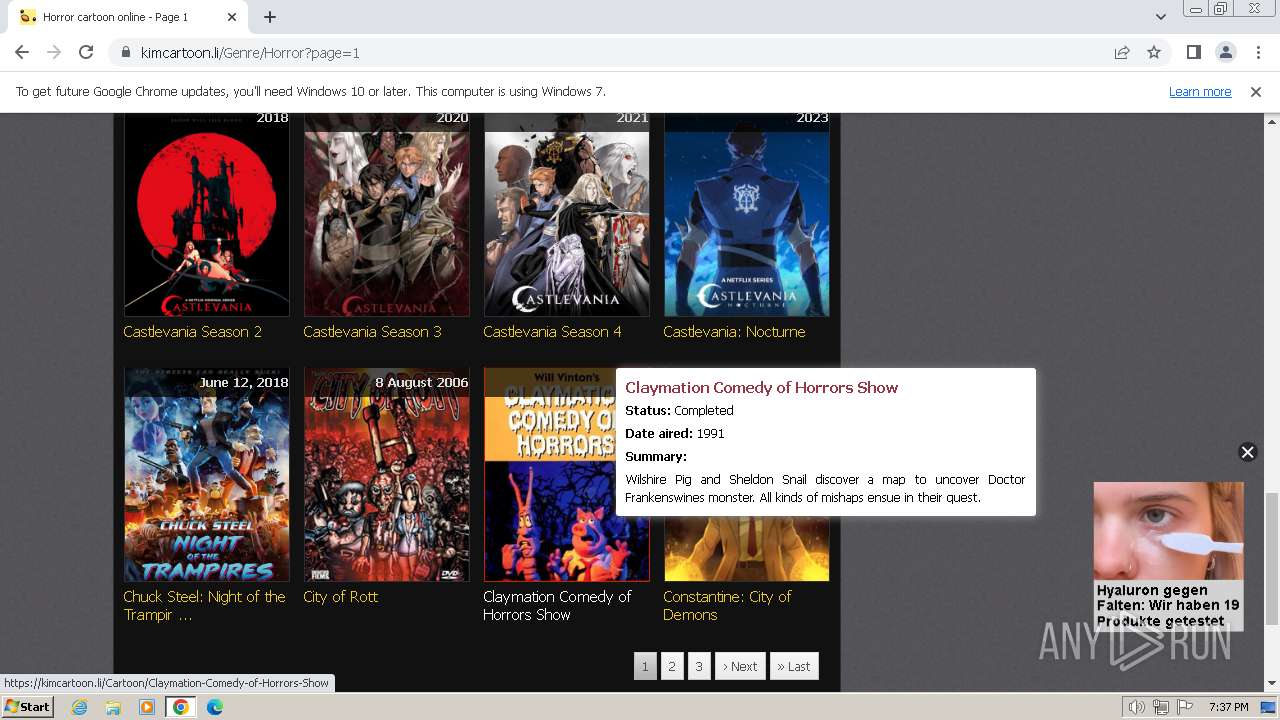The width and height of the screenshot is (1280, 720).
Task: Open the Castlevania Season 2 poster
Action: coord(207,215)
